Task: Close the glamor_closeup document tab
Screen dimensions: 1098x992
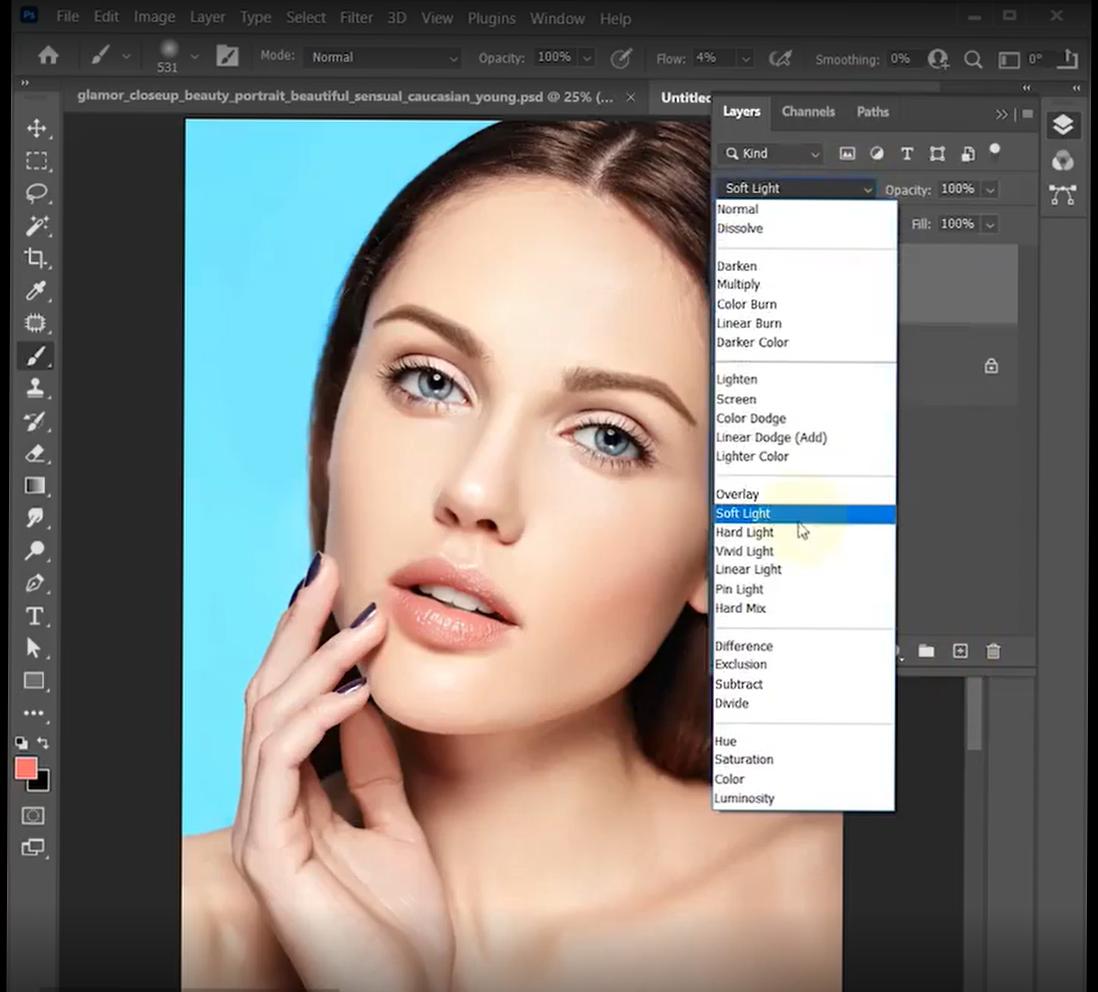Action: [x=630, y=97]
